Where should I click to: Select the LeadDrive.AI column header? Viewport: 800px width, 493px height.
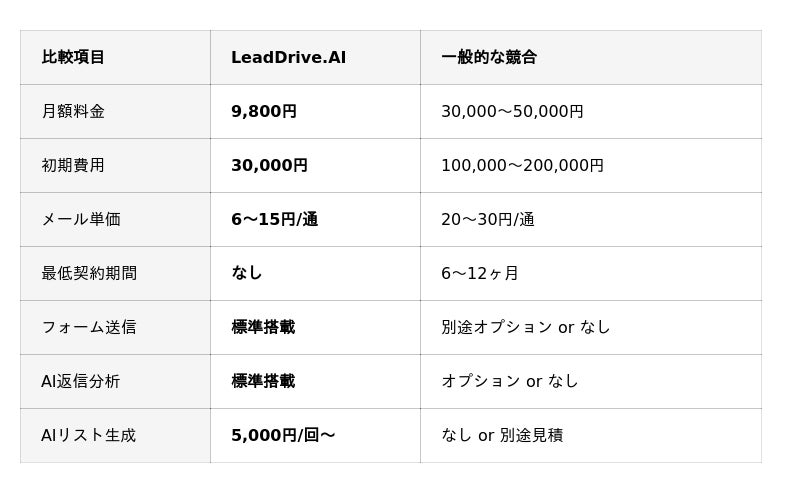[288, 57]
